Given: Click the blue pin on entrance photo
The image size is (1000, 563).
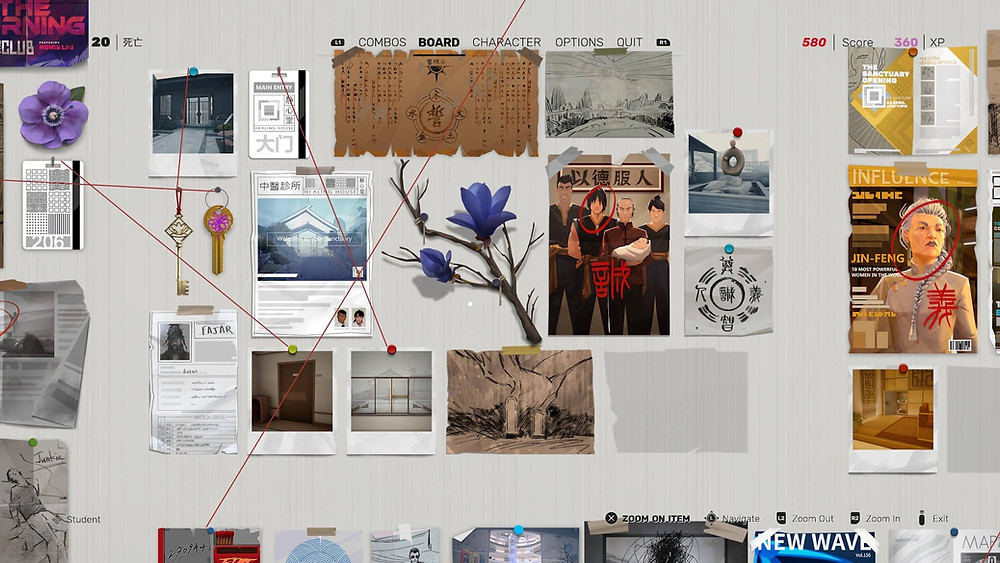Looking at the screenshot, I should 193,71.
